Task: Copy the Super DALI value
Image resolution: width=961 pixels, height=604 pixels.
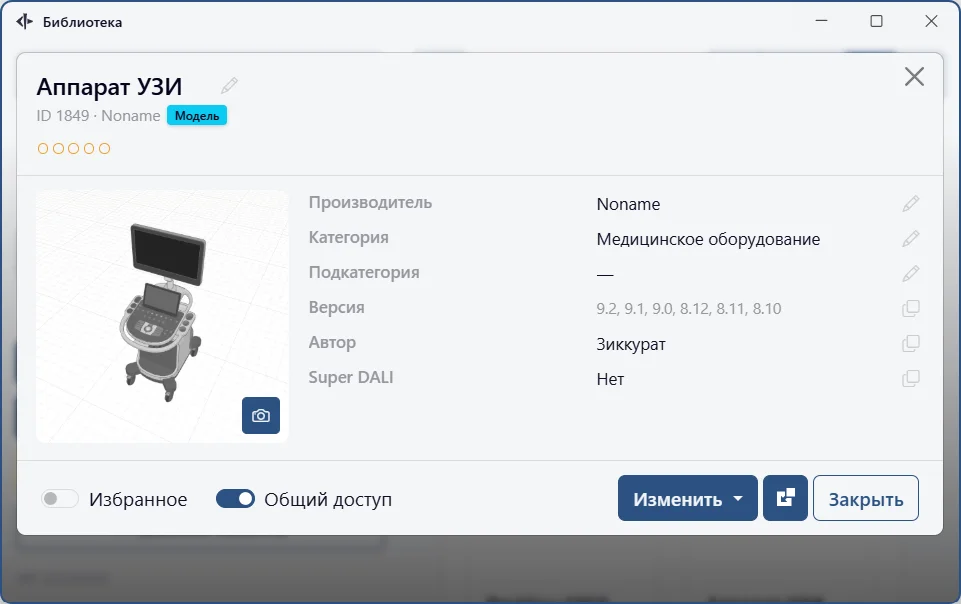Action: pyautogui.click(x=911, y=378)
